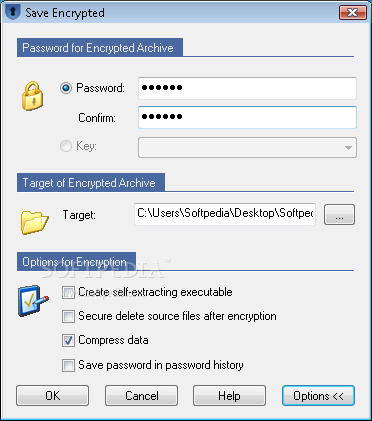Select the Password radio button
Viewport: 372px width, 421px height.
click(66, 88)
